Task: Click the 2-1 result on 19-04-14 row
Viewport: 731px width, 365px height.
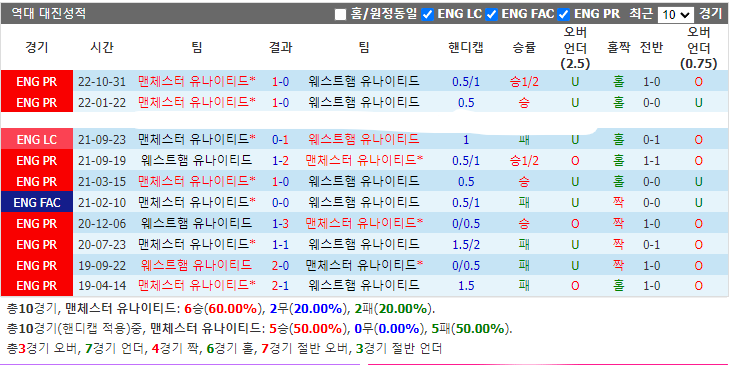Action: [280, 285]
